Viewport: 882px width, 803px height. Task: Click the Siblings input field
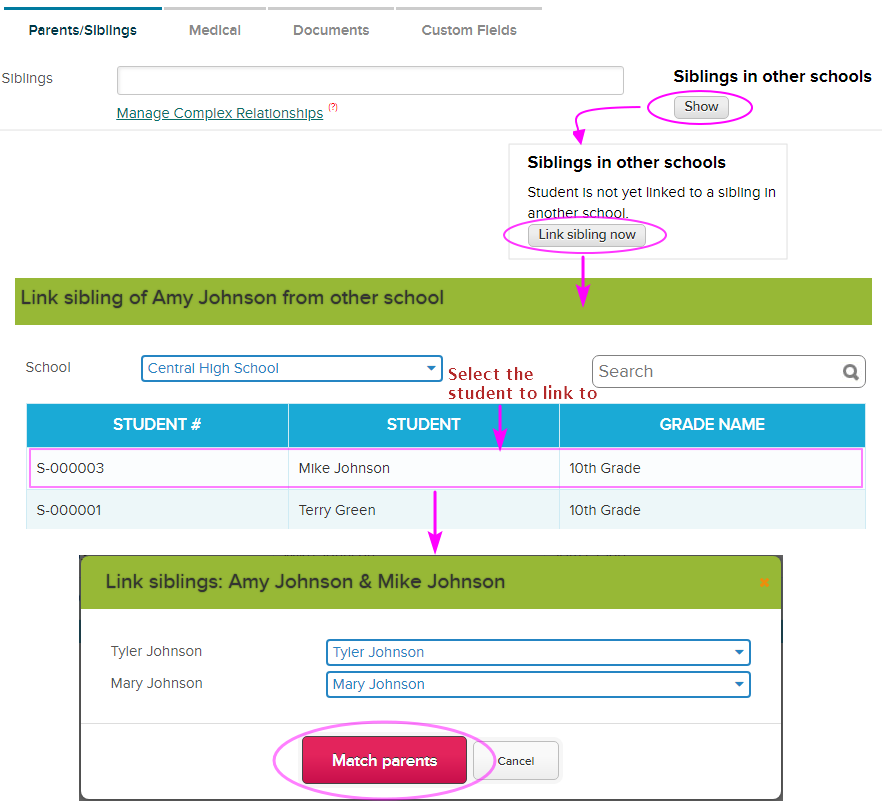(370, 80)
